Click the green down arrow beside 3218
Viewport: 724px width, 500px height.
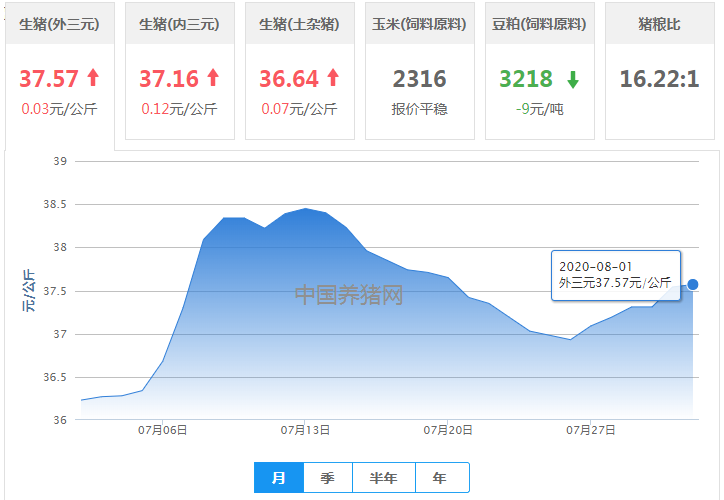573,79
